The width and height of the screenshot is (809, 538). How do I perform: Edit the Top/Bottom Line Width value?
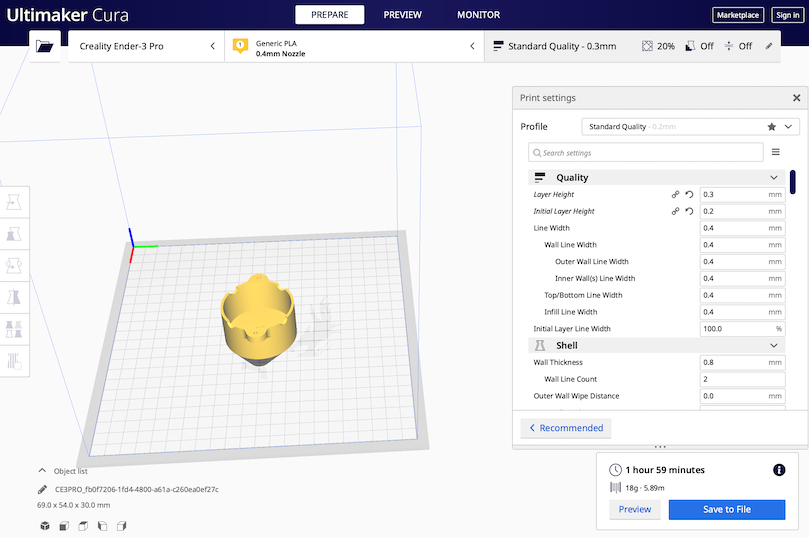(742, 295)
